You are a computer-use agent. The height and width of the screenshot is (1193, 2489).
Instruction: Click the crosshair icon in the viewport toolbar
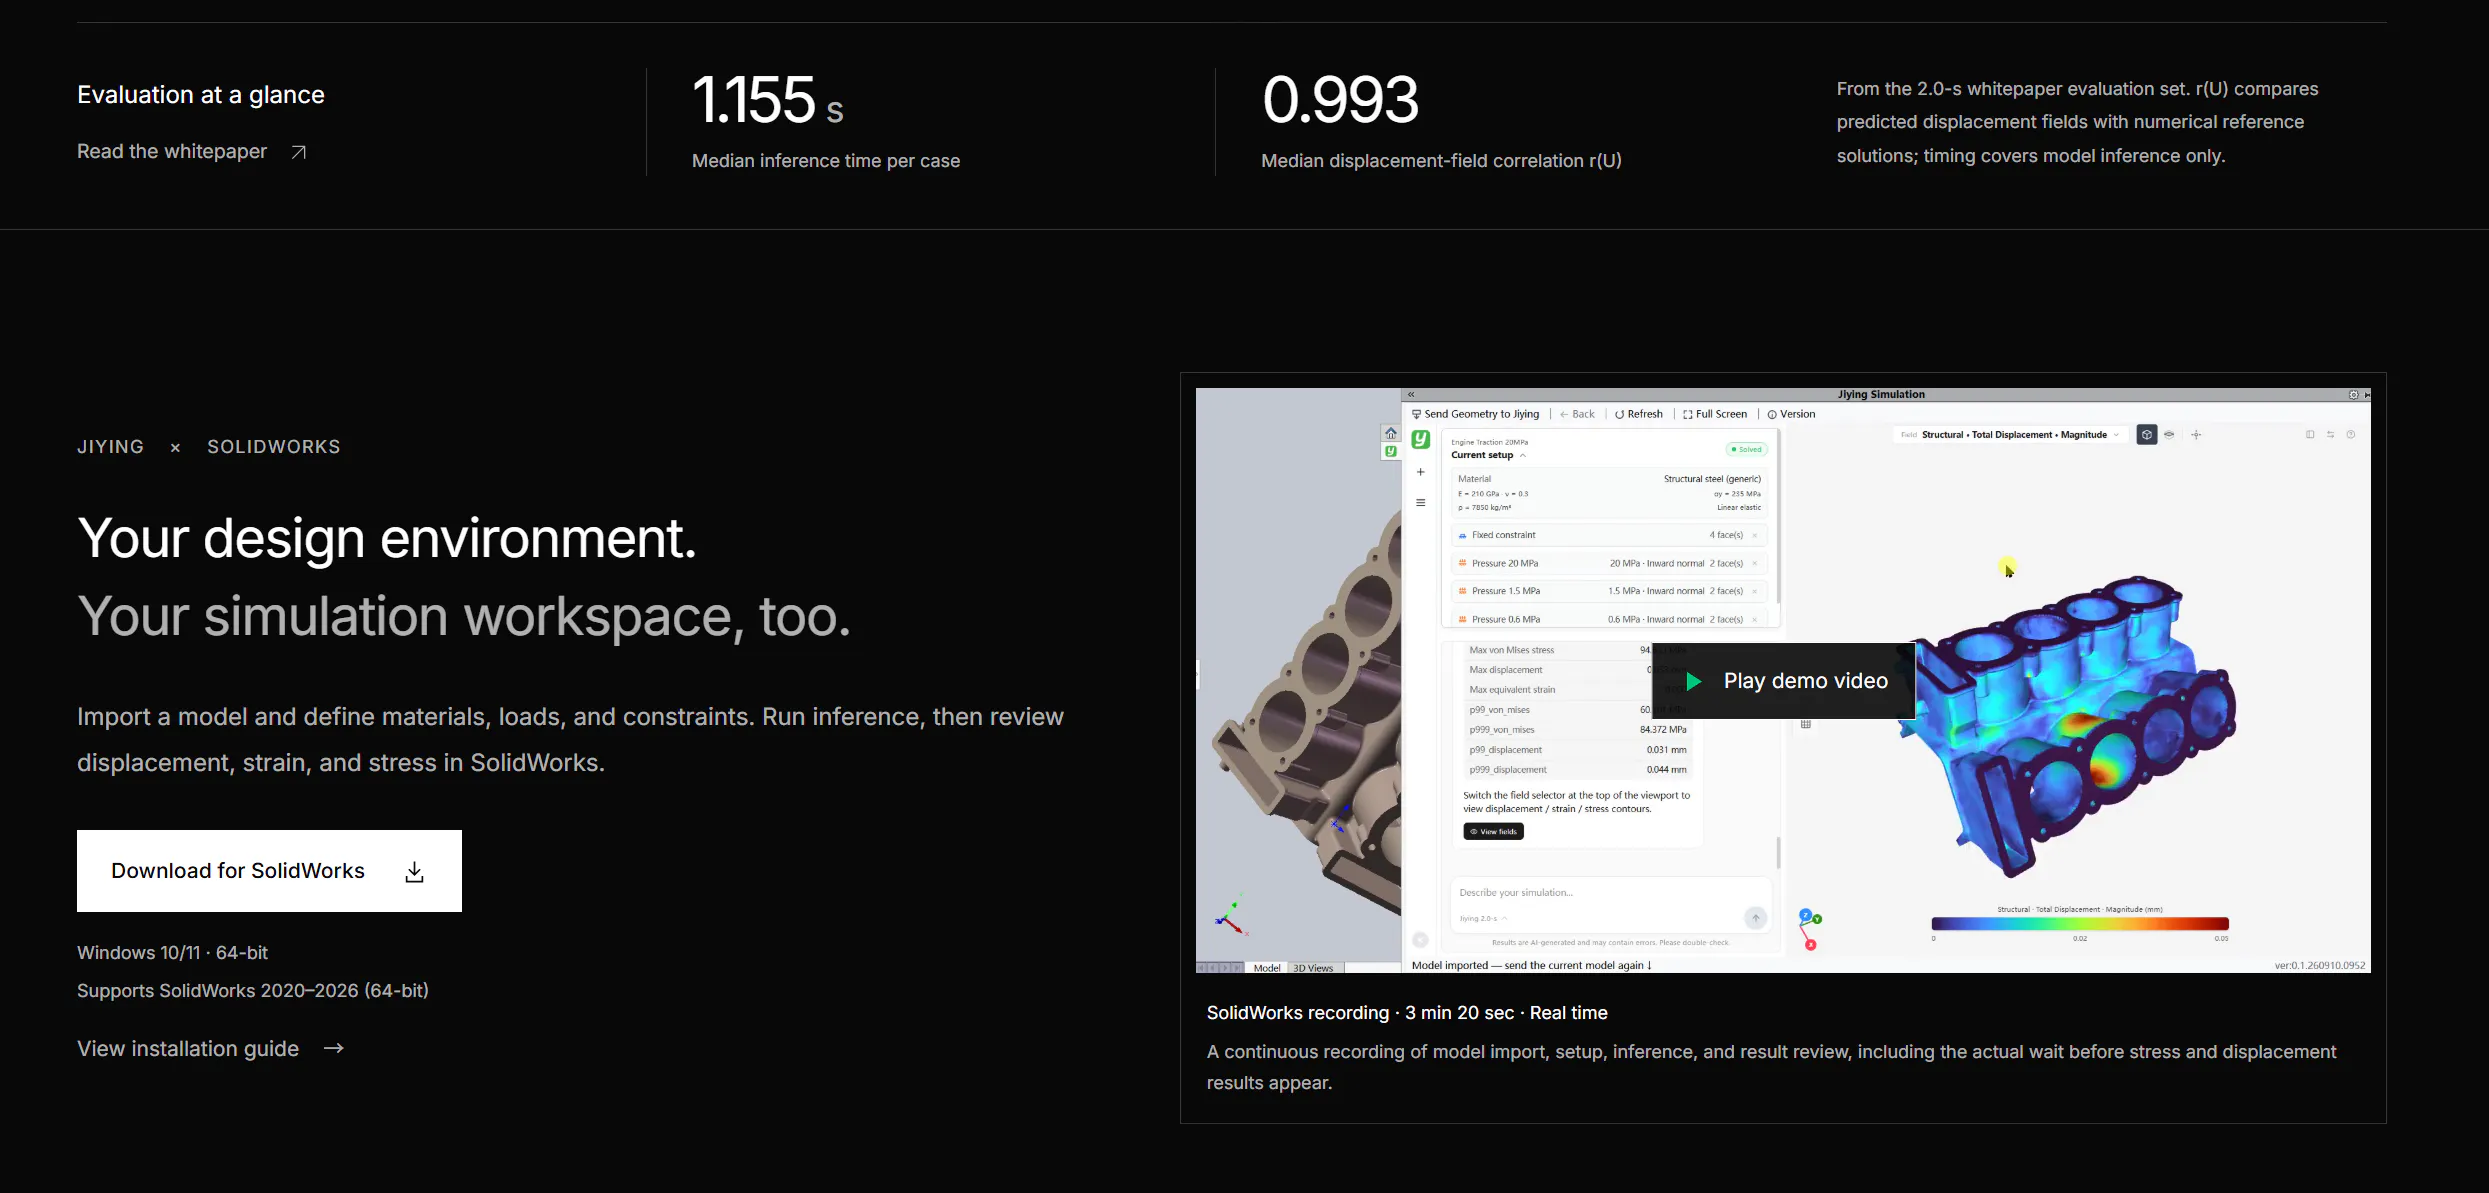click(2196, 435)
